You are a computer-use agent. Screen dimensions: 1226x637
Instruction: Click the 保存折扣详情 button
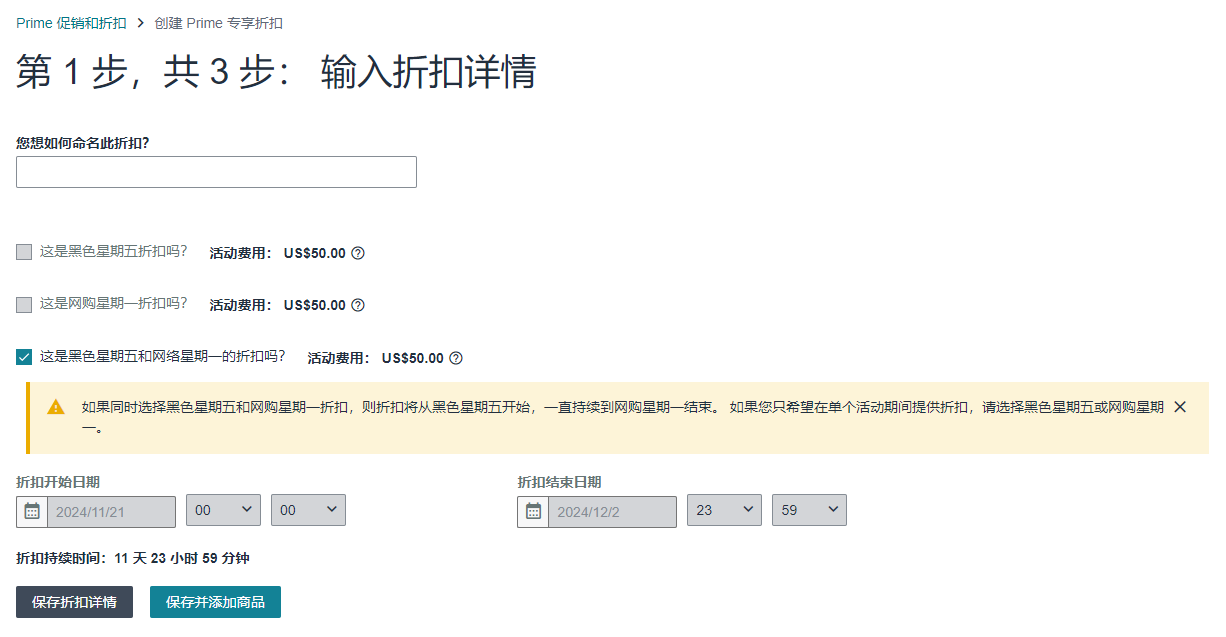74,602
